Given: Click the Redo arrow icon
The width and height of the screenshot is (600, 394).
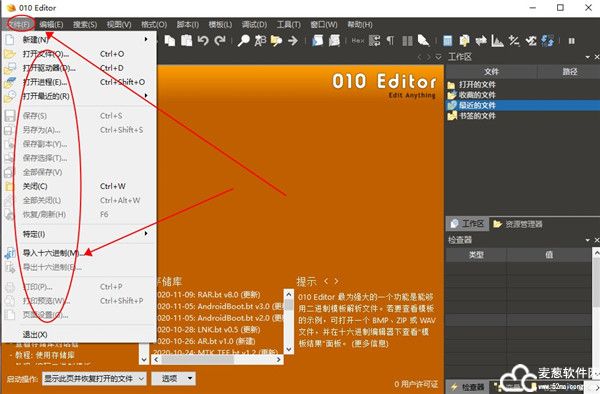Looking at the screenshot, I should click(x=220, y=40).
